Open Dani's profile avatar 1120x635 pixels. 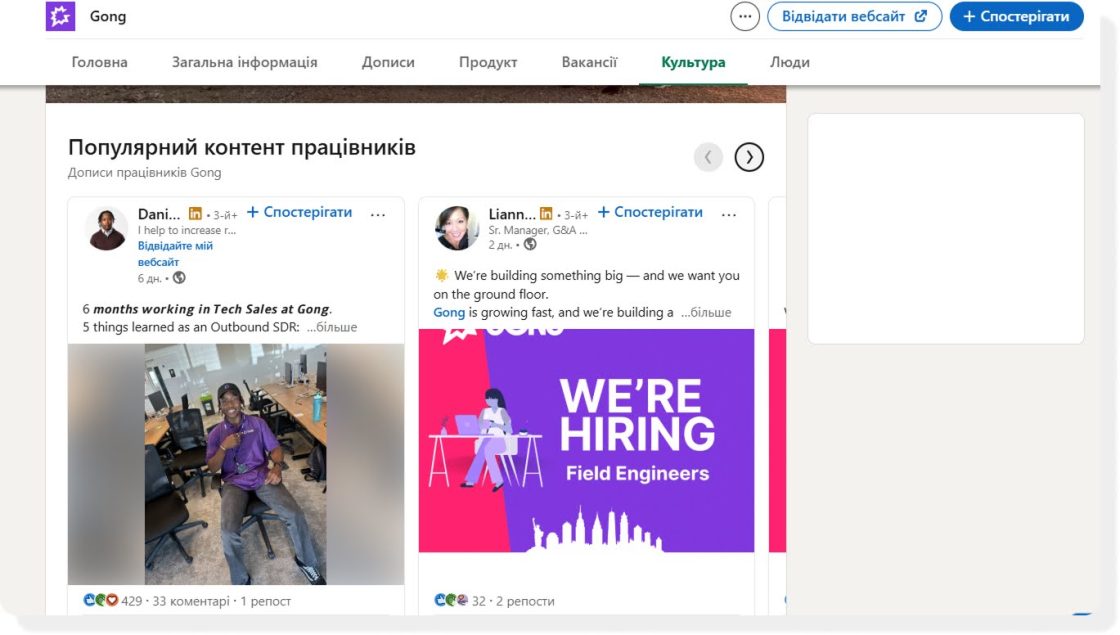pyautogui.click(x=106, y=229)
